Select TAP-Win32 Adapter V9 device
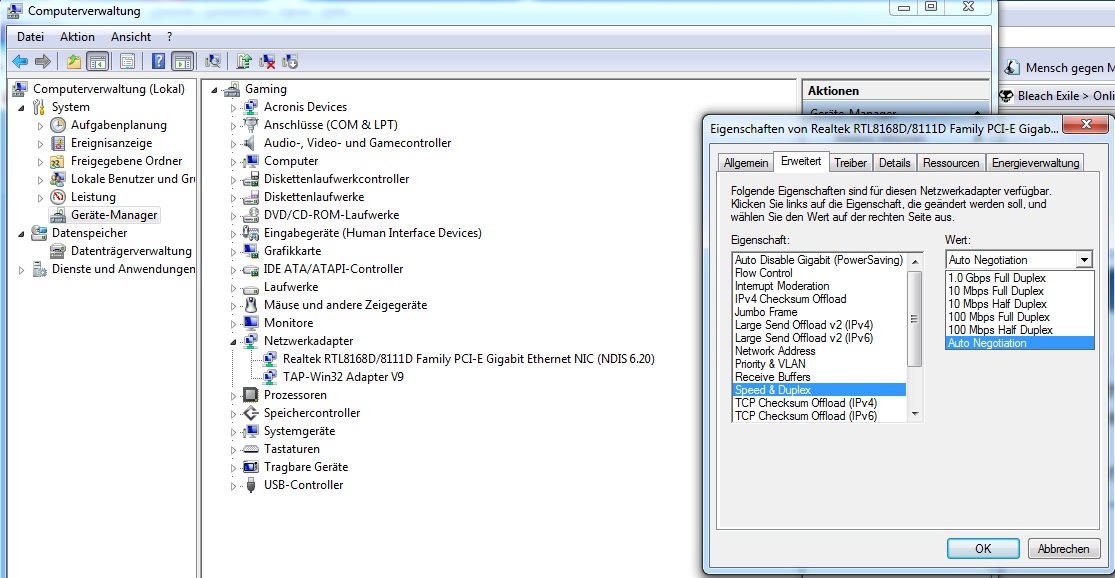 (343, 377)
